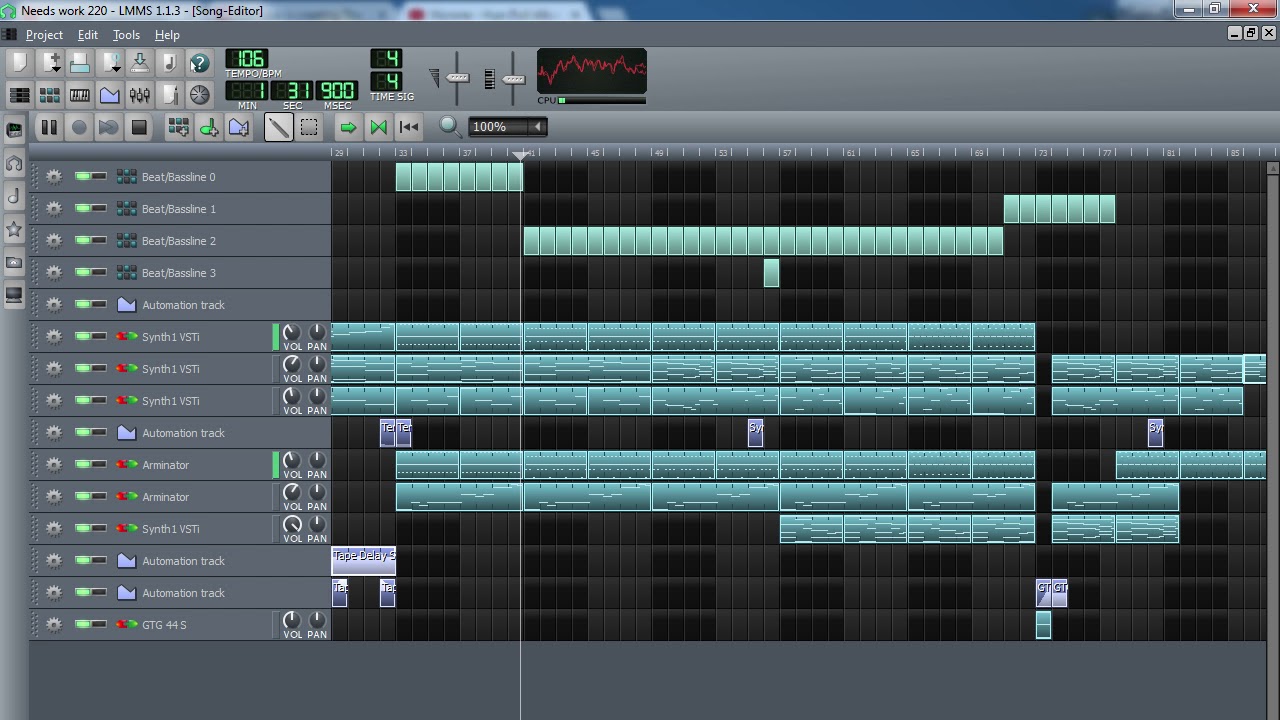Mute the GTG 44 S track
Screen dimensions: 1280x720
click(83, 624)
